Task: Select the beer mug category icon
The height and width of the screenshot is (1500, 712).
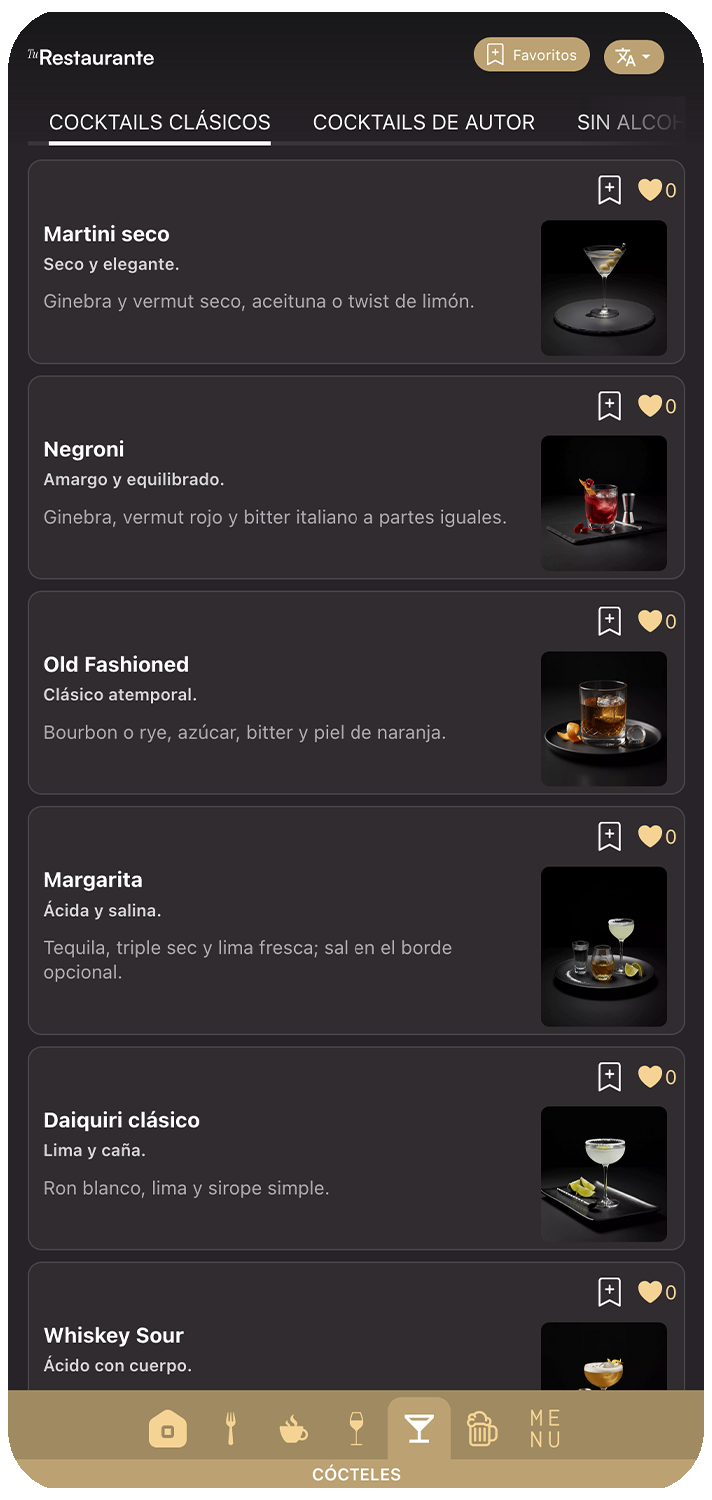Action: pyautogui.click(x=482, y=1429)
